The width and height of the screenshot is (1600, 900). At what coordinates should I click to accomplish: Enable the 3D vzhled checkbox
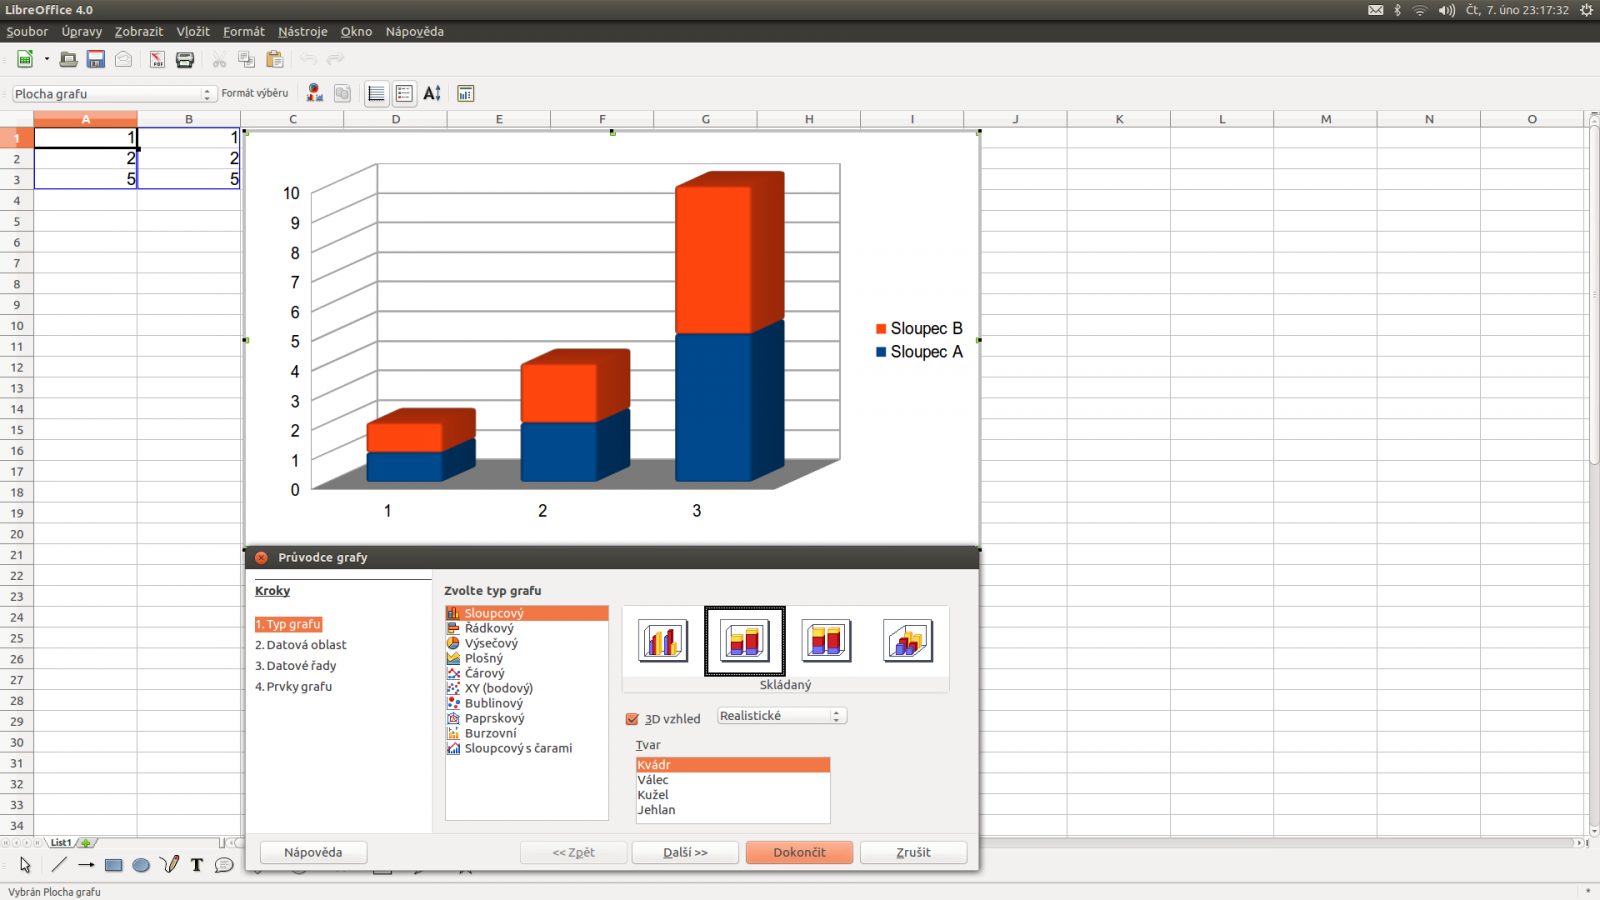coord(632,718)
